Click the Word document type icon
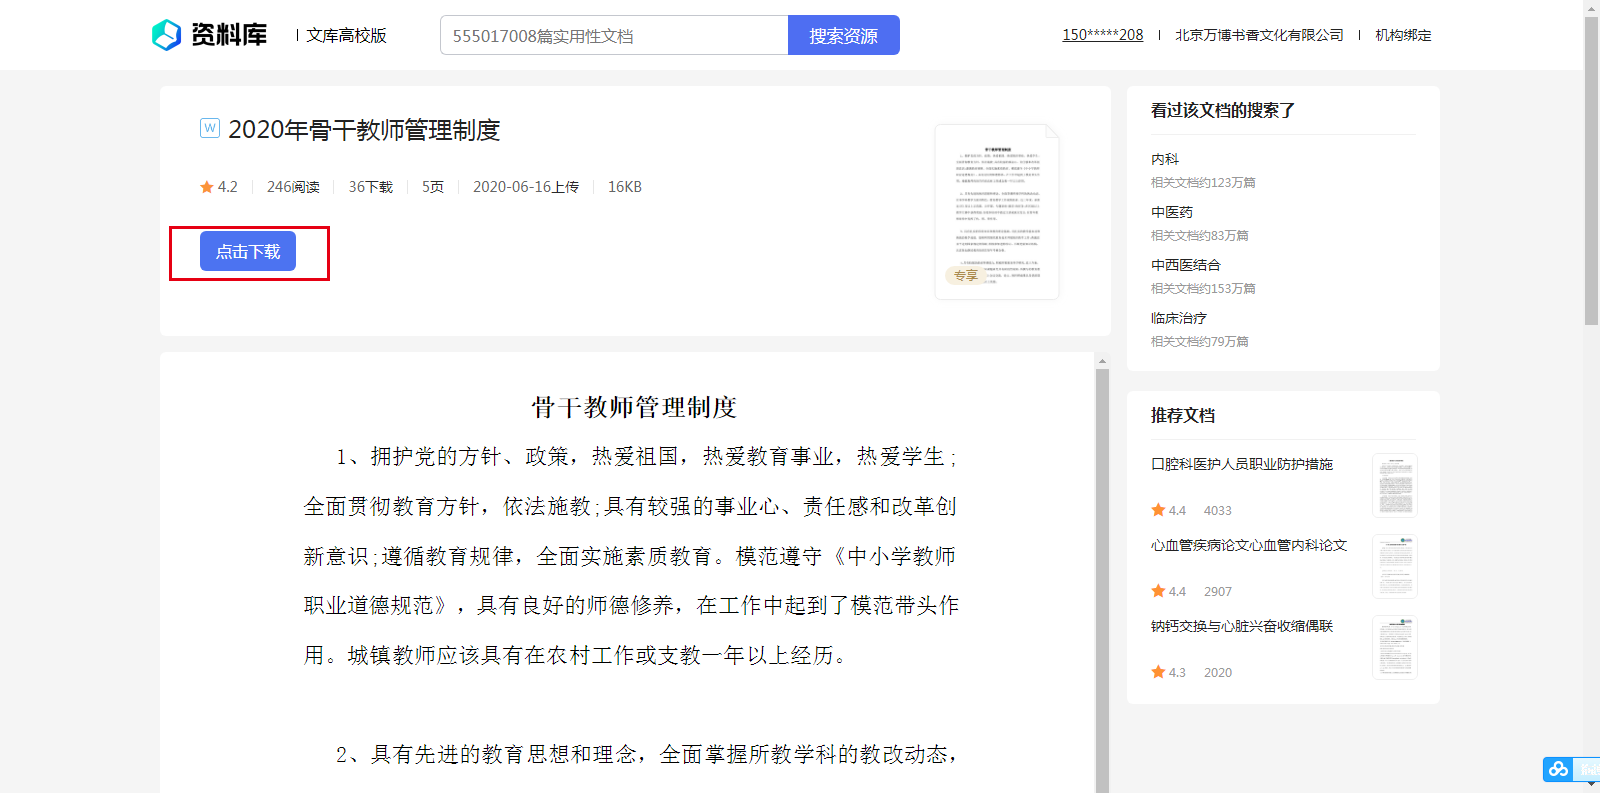Image resolution: width=1600 pixels, height=793 pixels. coord(210,128)
